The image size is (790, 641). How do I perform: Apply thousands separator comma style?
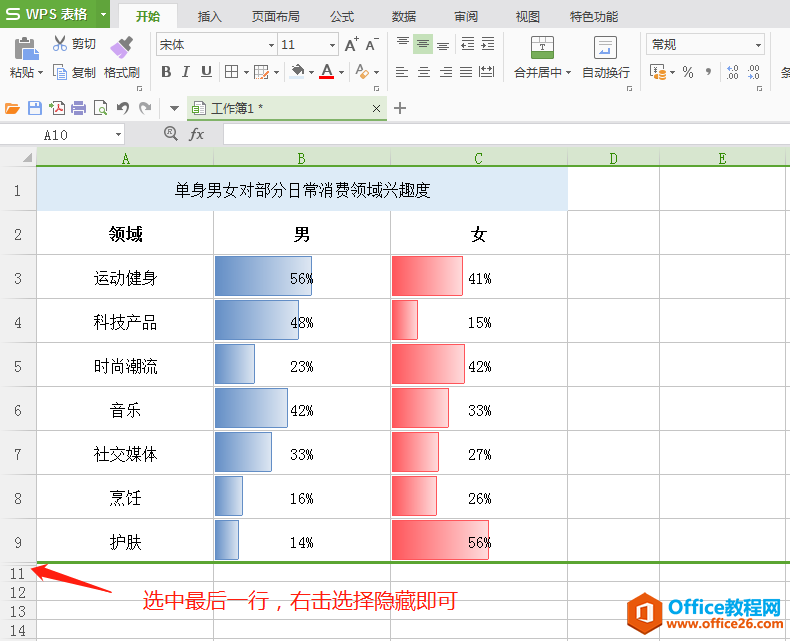click(x=708, y=72)
